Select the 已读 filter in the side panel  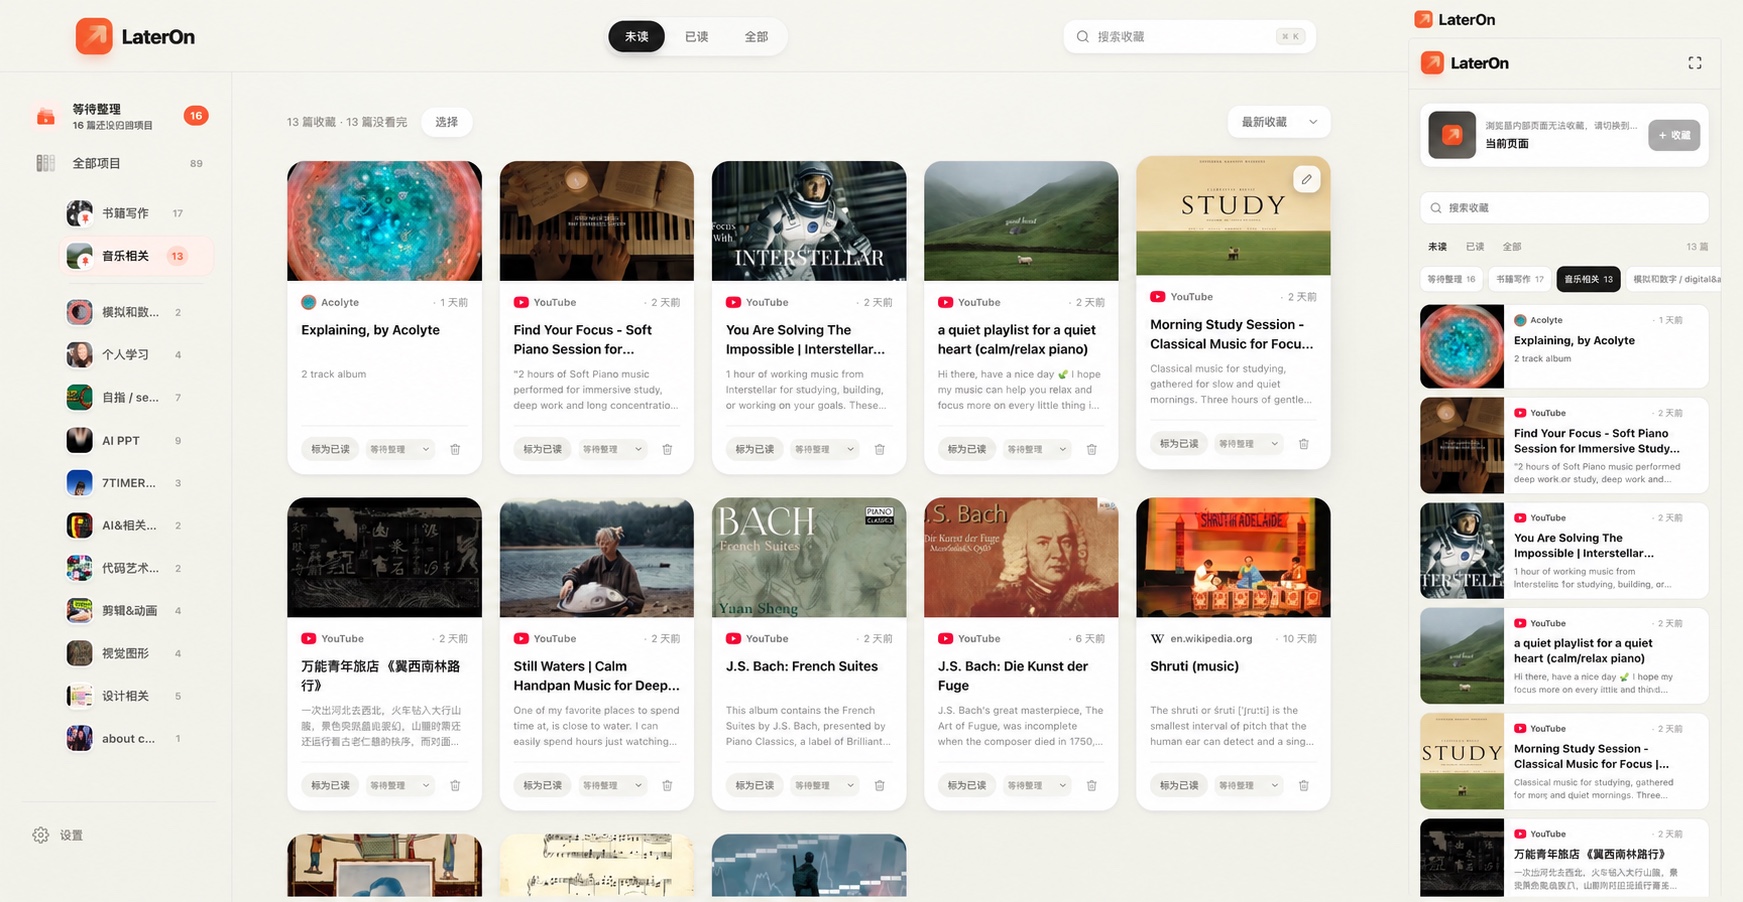click(x=1475, y=247)
